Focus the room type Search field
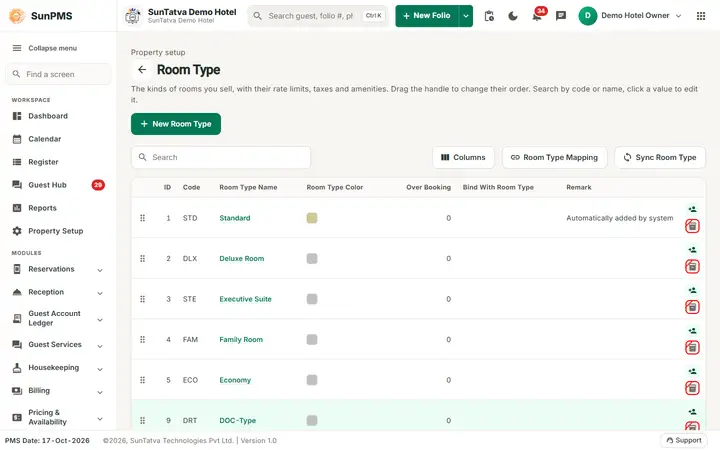This screenshot has width=720, height=450. (221, 158)
